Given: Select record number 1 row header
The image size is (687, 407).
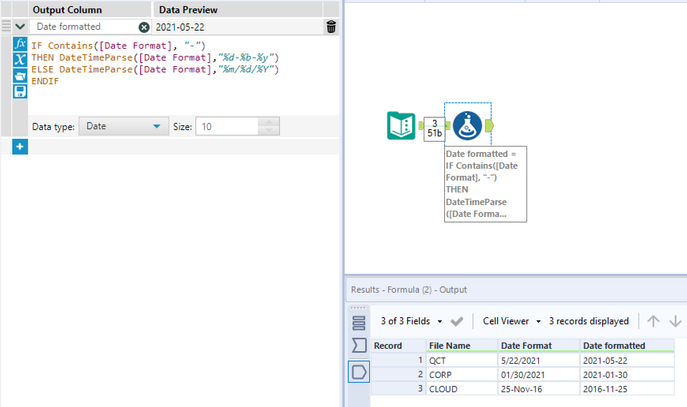Looking at the screenshot, I should [398, 361].
